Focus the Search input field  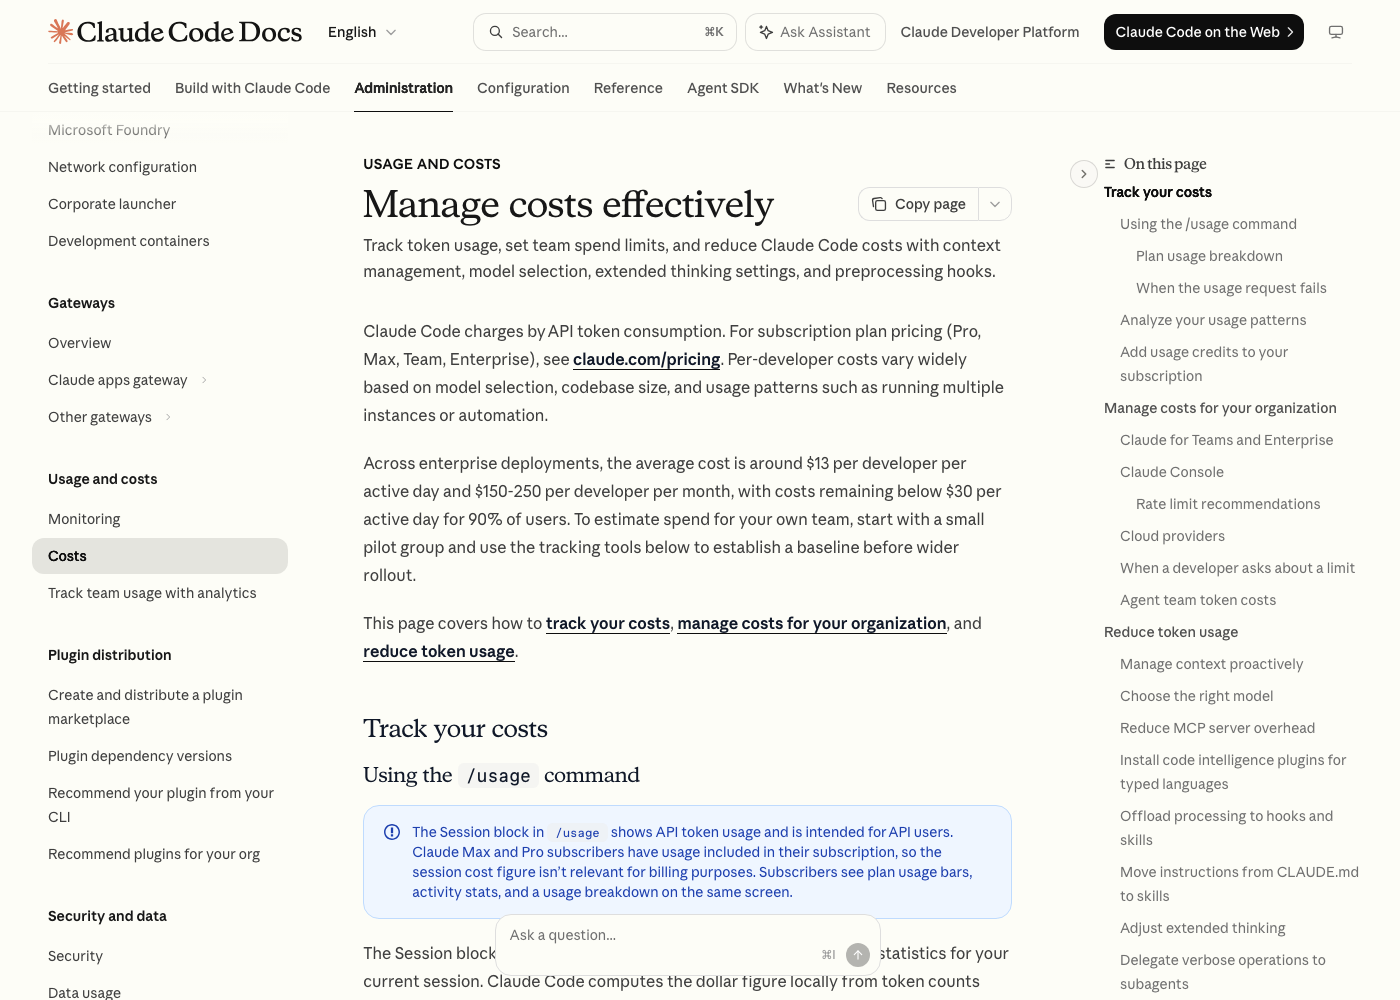[x=605, y=32]
